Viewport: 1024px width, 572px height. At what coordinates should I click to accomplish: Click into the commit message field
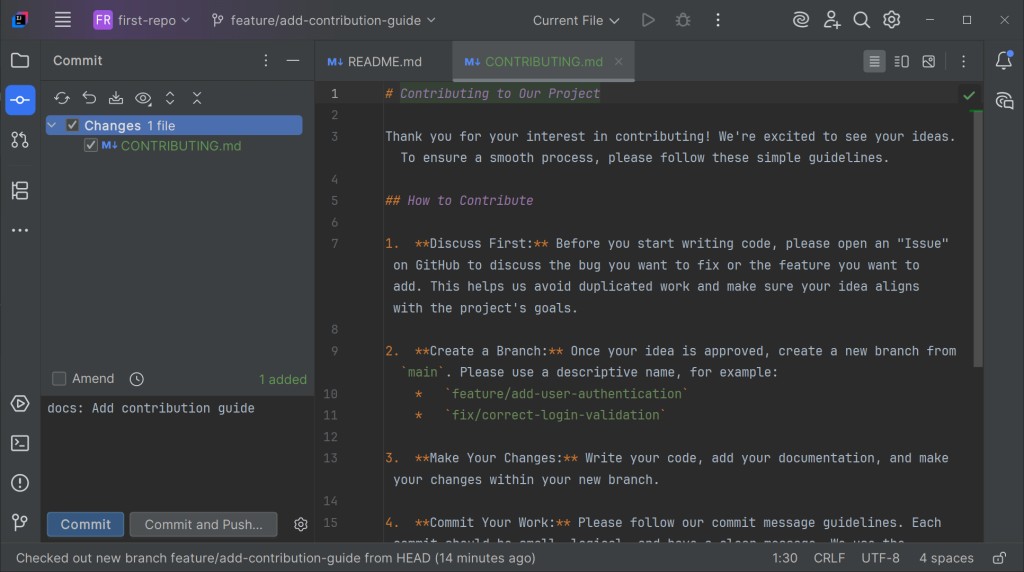tap(177, 451)
